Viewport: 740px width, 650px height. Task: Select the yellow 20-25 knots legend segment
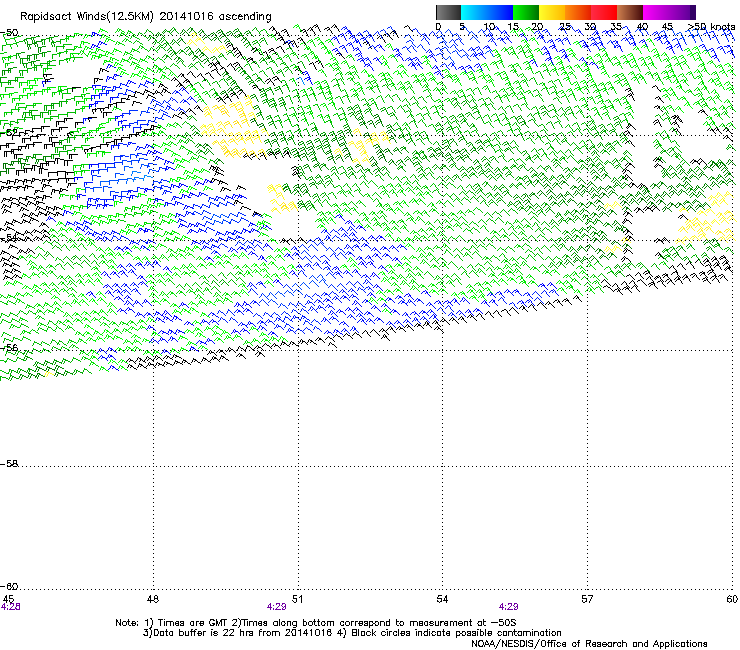552,12
